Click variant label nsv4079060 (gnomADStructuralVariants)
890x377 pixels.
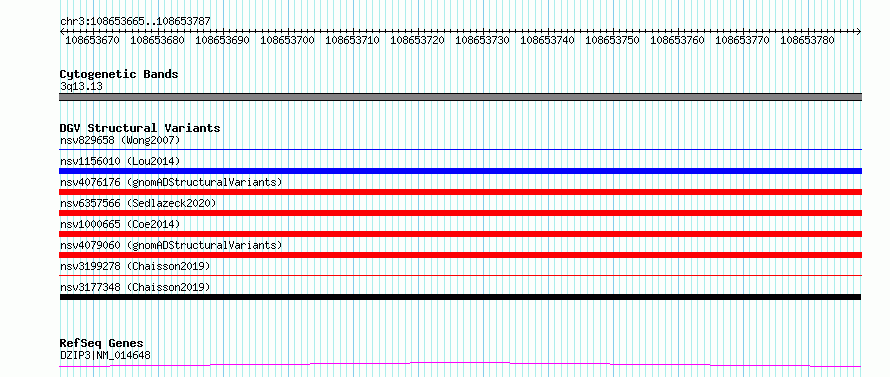point(171,245)
